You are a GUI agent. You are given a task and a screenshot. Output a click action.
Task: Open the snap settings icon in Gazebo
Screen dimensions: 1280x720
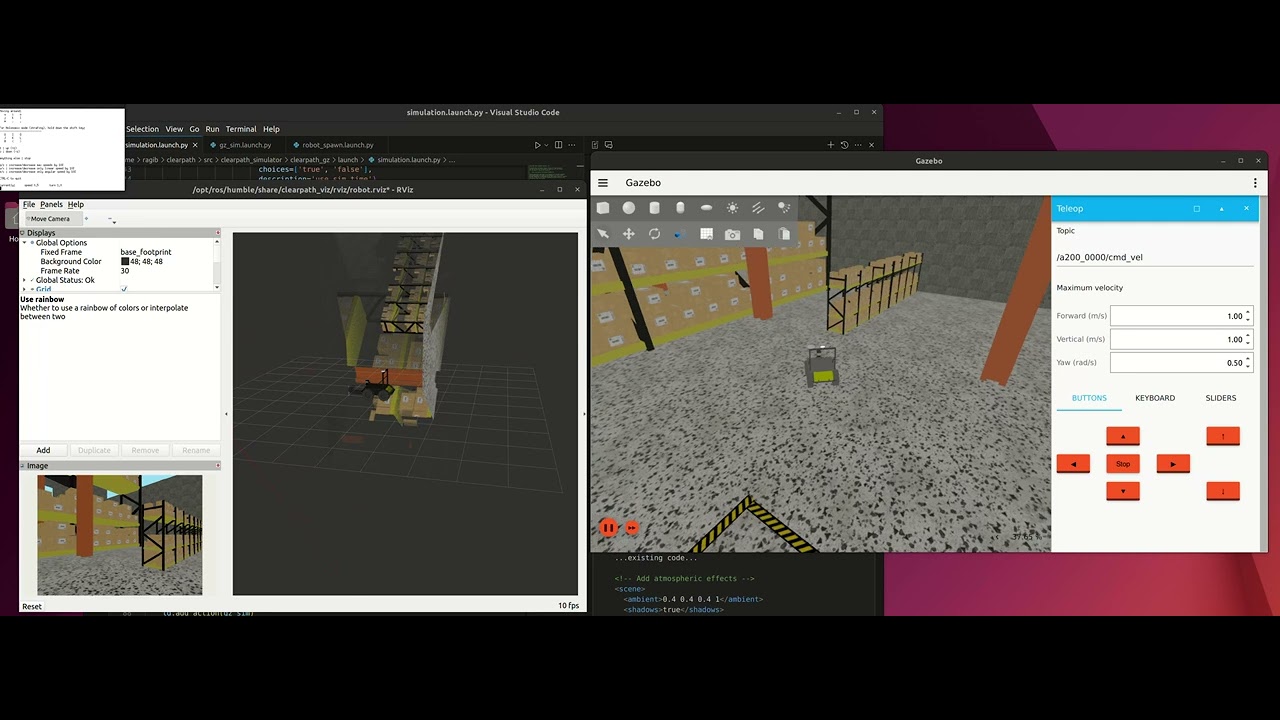point(679,234)
